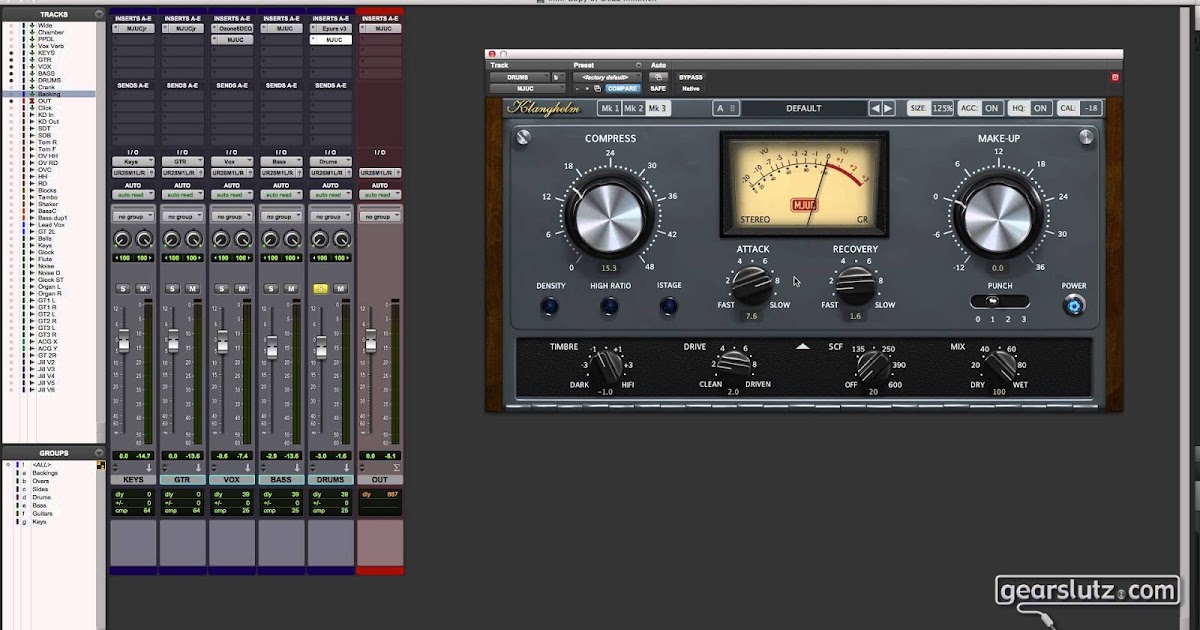The width and height of the screenshot is (1200, 630).
Task: Open the DRUMS track selector dropdown
Action: (x=519, y=77)
